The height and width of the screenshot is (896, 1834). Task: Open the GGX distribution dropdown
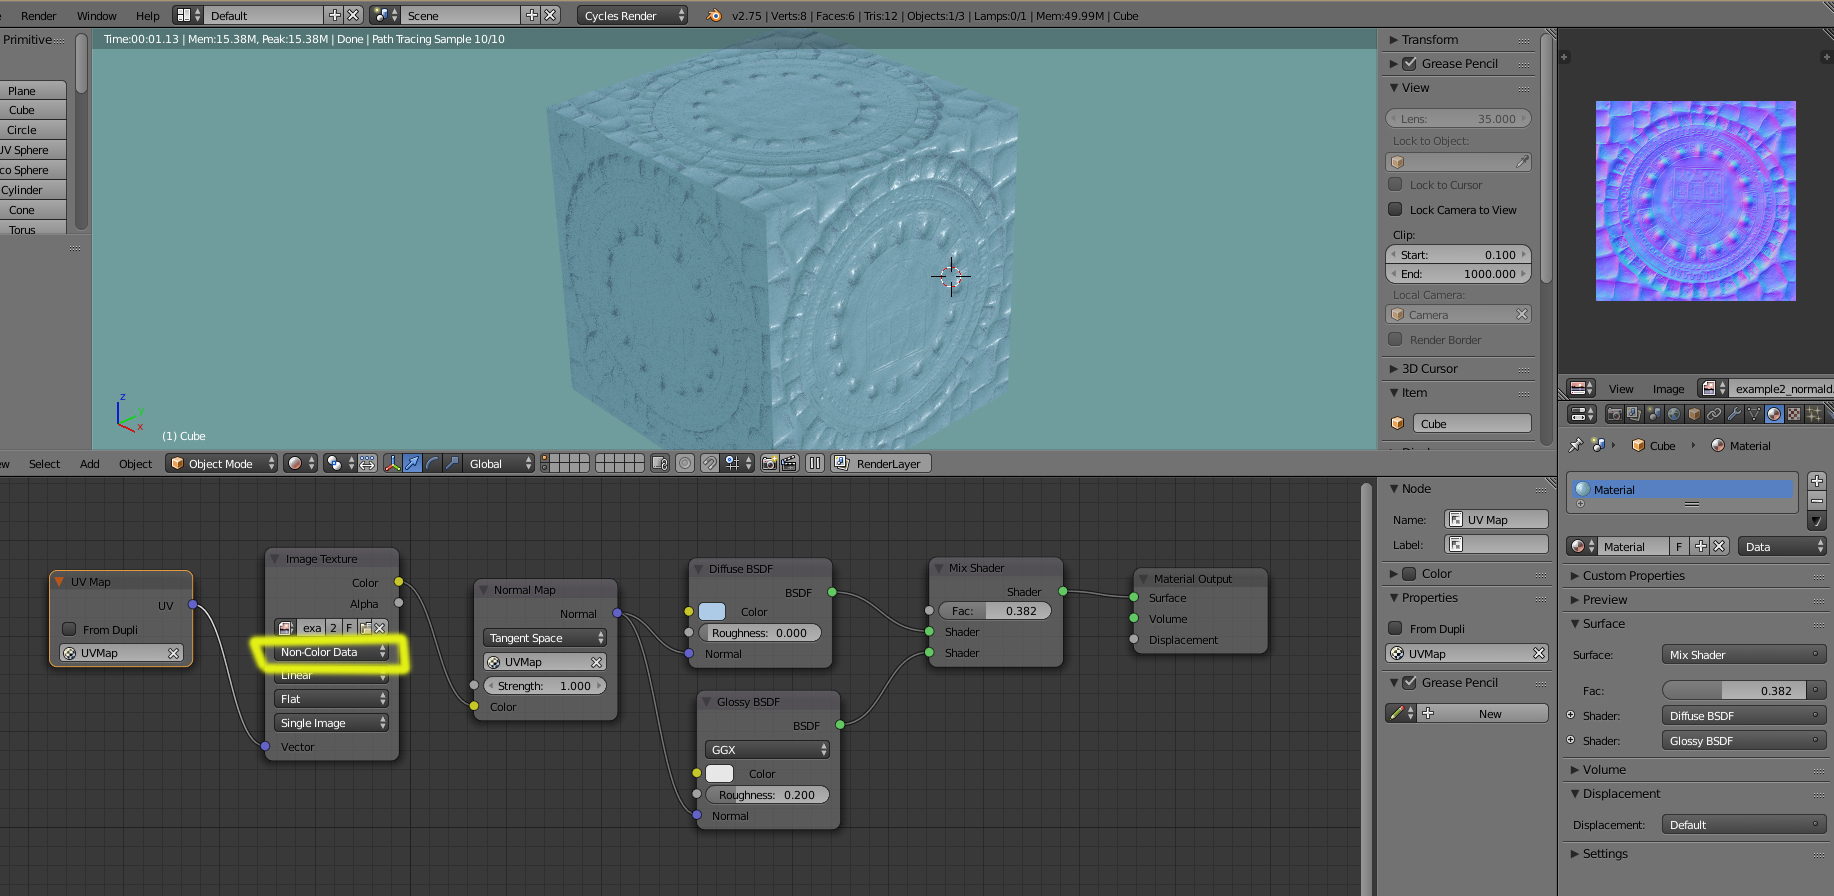click(768, 749)
